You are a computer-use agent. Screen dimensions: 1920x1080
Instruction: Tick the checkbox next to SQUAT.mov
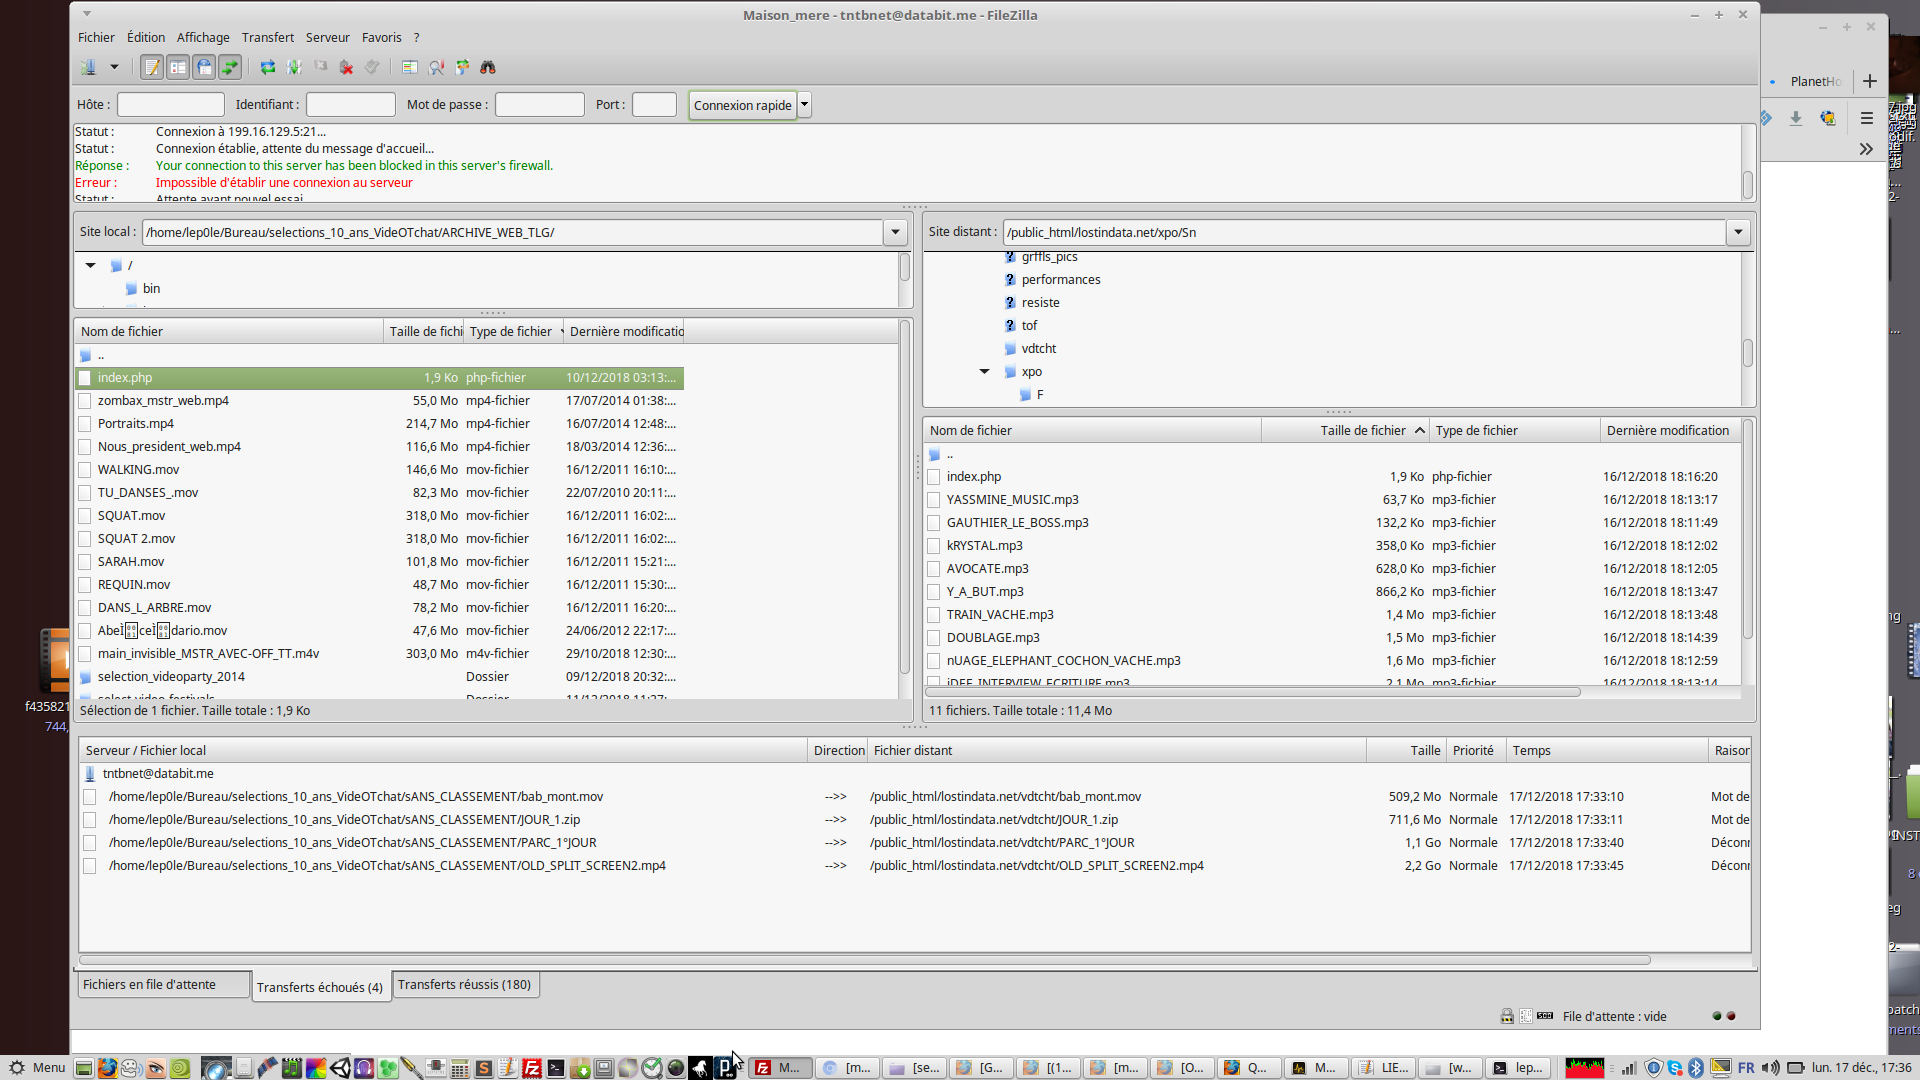click(85, 516)
